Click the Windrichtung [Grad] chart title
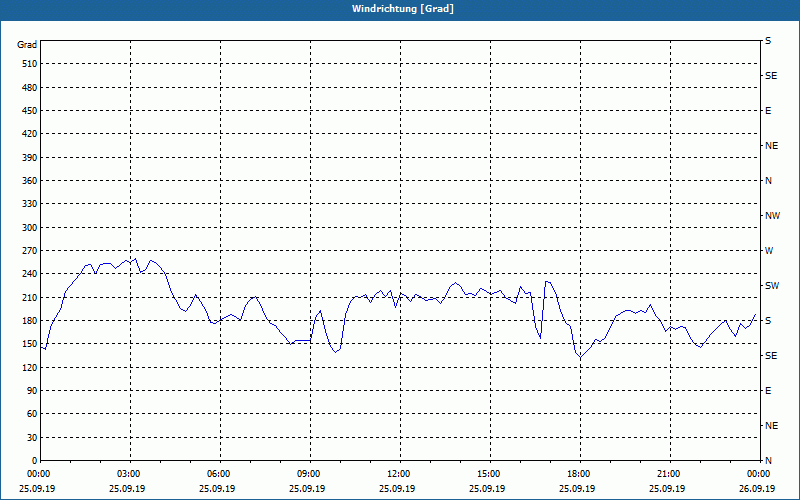 click(x=403, y=9)
